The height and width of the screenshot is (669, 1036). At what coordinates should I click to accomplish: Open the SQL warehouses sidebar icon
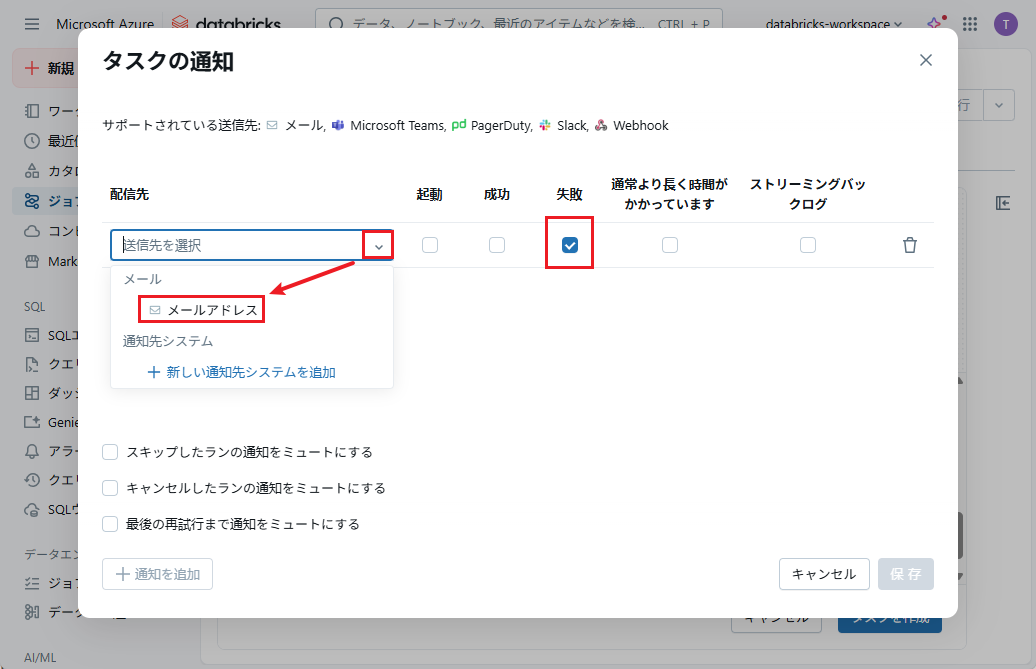[x=32, y=509]
